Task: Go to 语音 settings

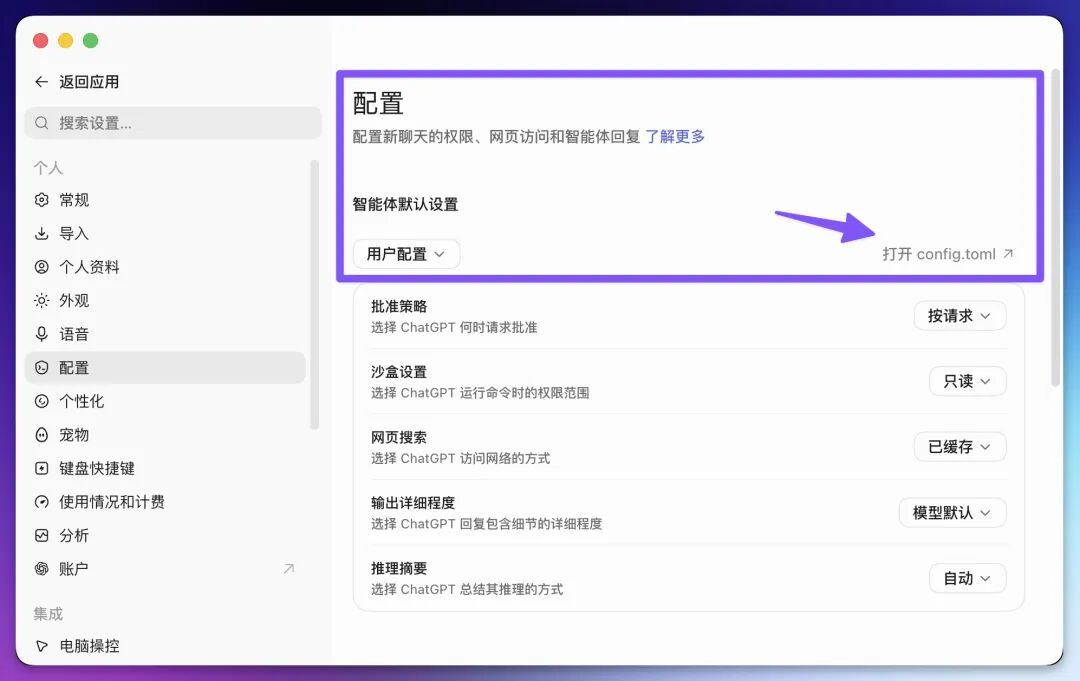Action: (x=165, y=334)
